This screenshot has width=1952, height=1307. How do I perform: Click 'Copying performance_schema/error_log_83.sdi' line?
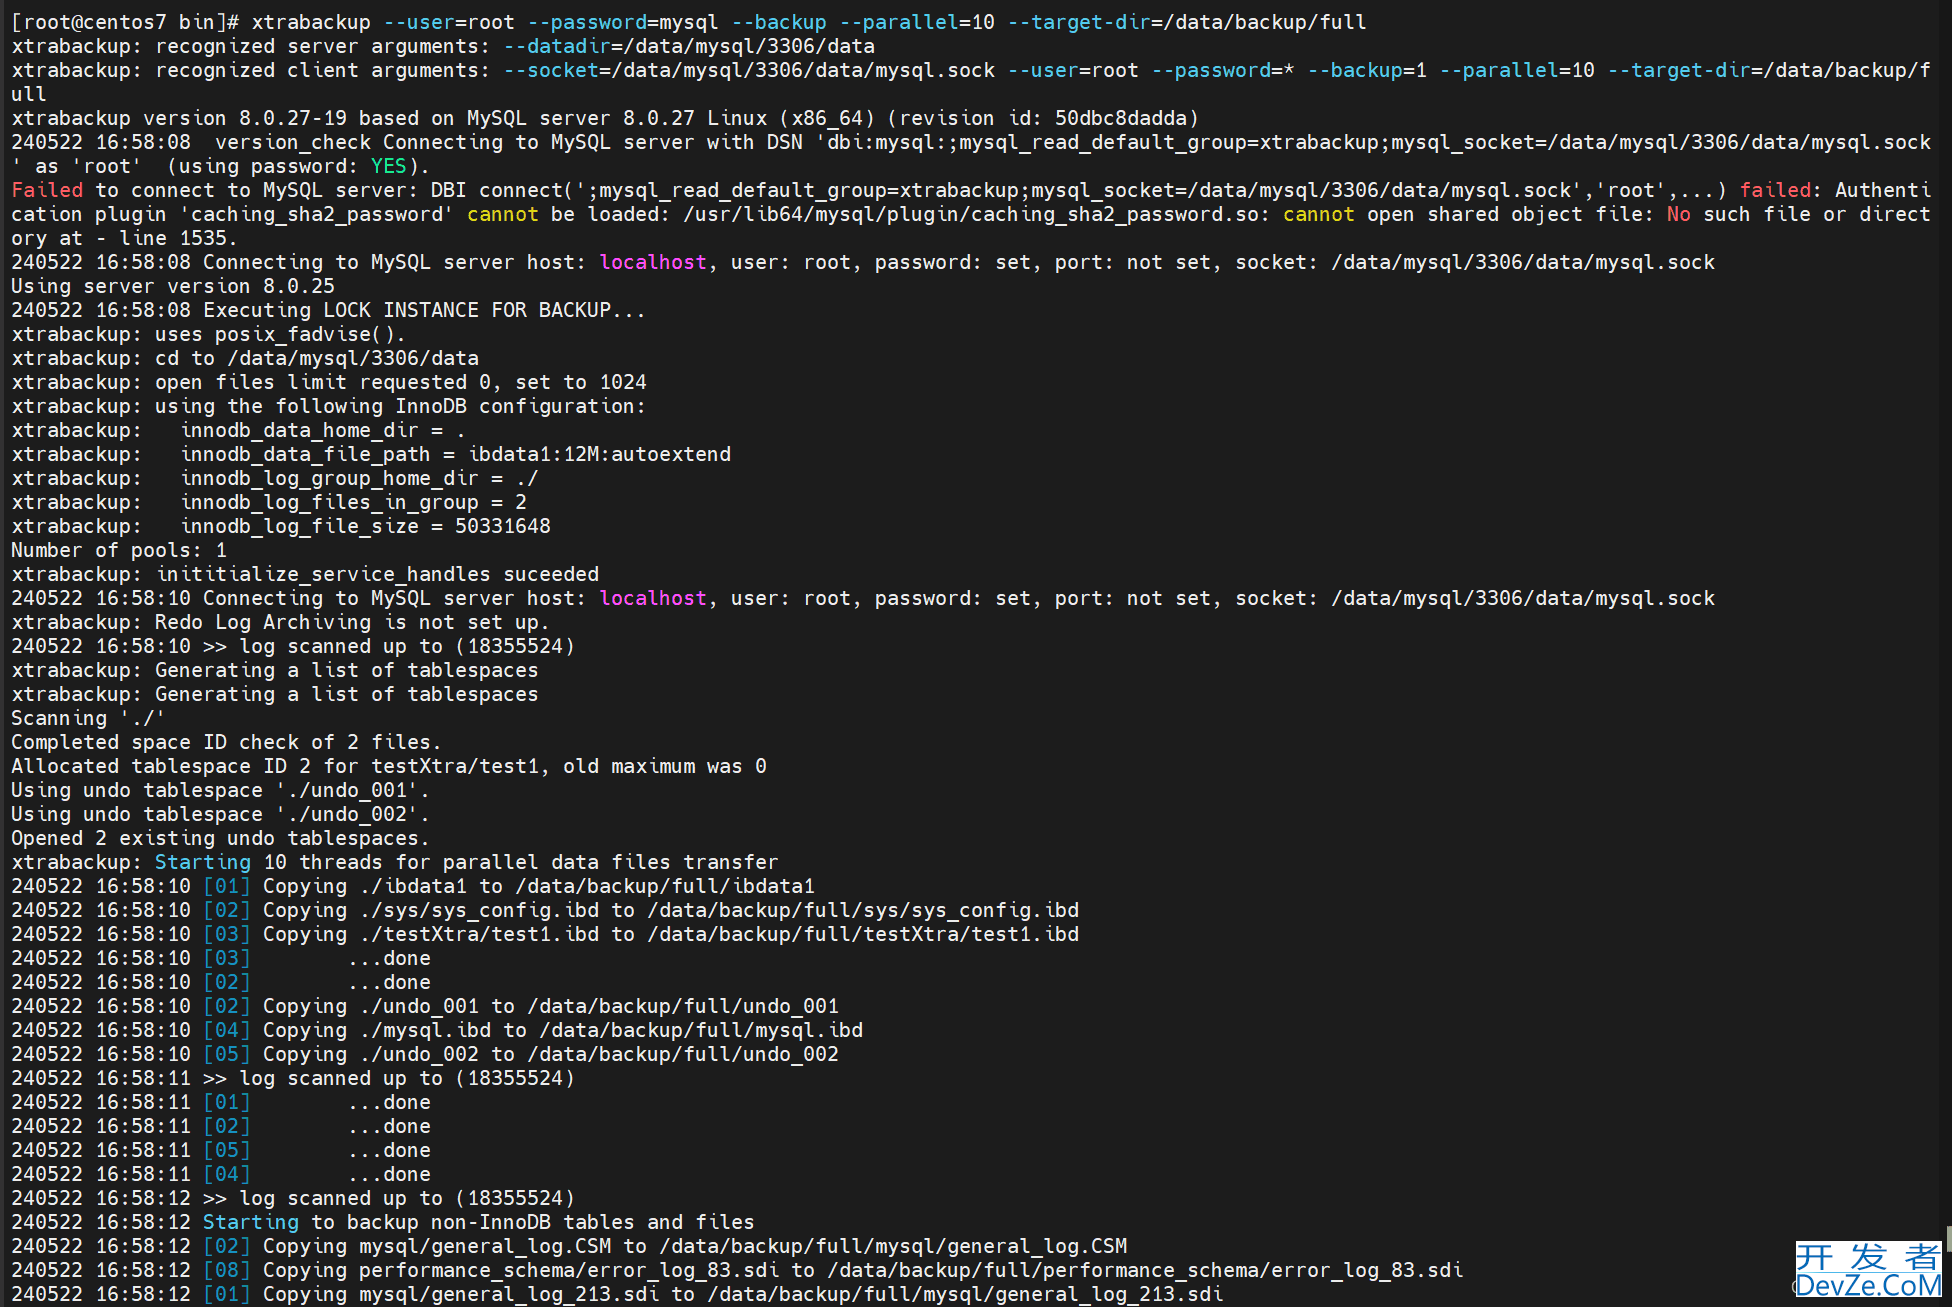(737, 1270)
